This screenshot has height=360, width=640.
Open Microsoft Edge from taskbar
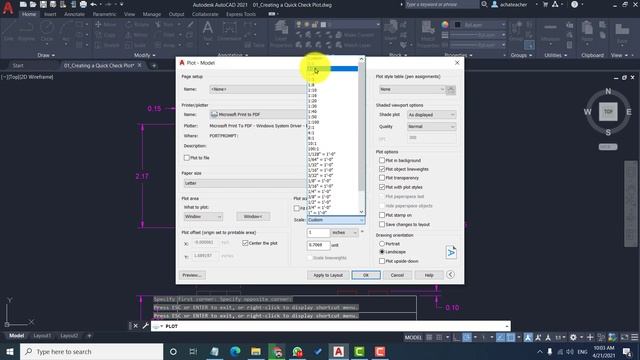pos(235,351)
